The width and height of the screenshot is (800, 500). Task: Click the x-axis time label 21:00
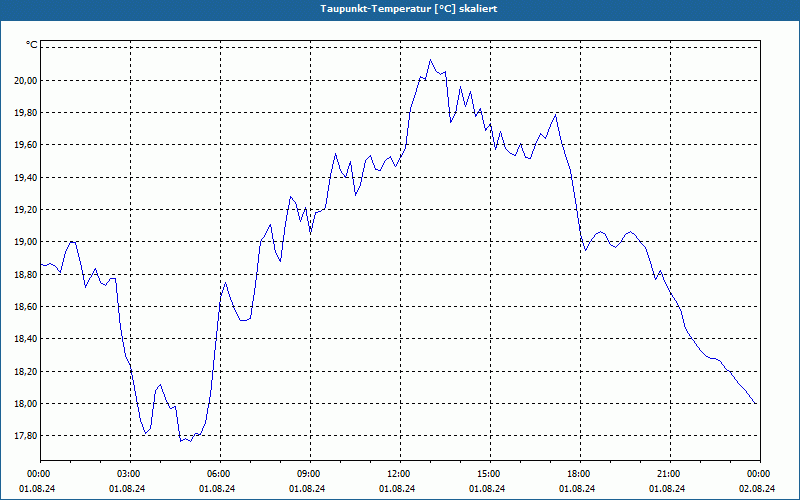669,474
